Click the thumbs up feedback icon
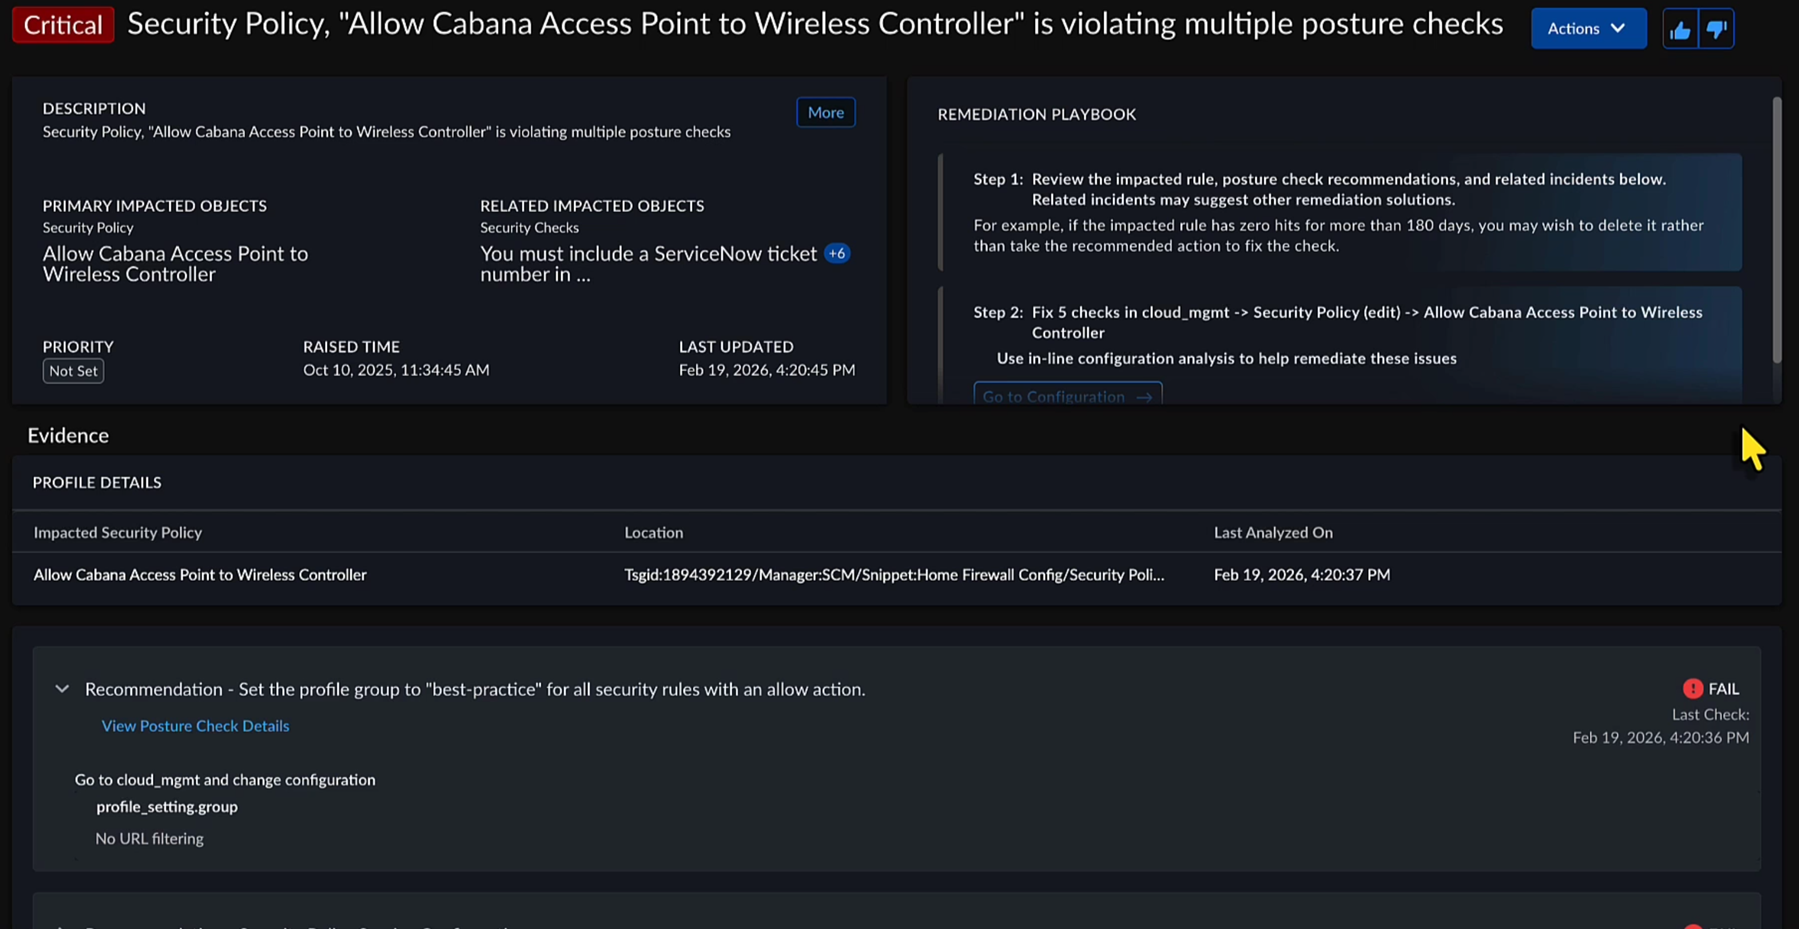This screenshot has width=1799, height=930. tap(1680, 30)
